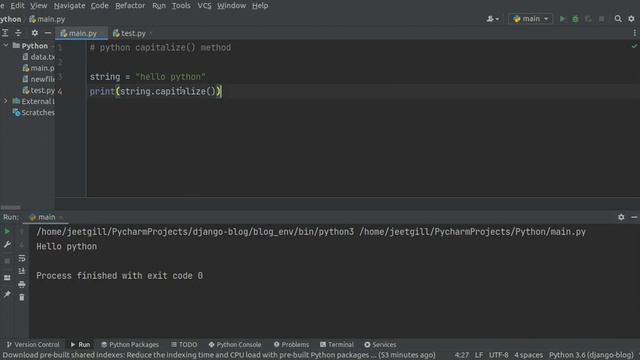Start debugging with the bug icon
The height and width of the screenshot is (360, 640).
point(575,19)
